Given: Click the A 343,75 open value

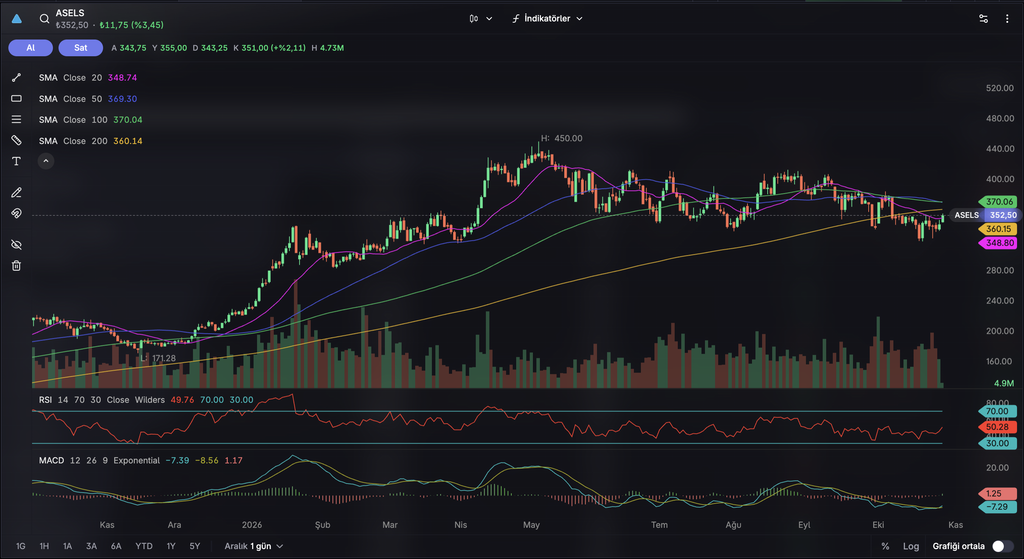Looking at the screenshot, I should point(129,48).
